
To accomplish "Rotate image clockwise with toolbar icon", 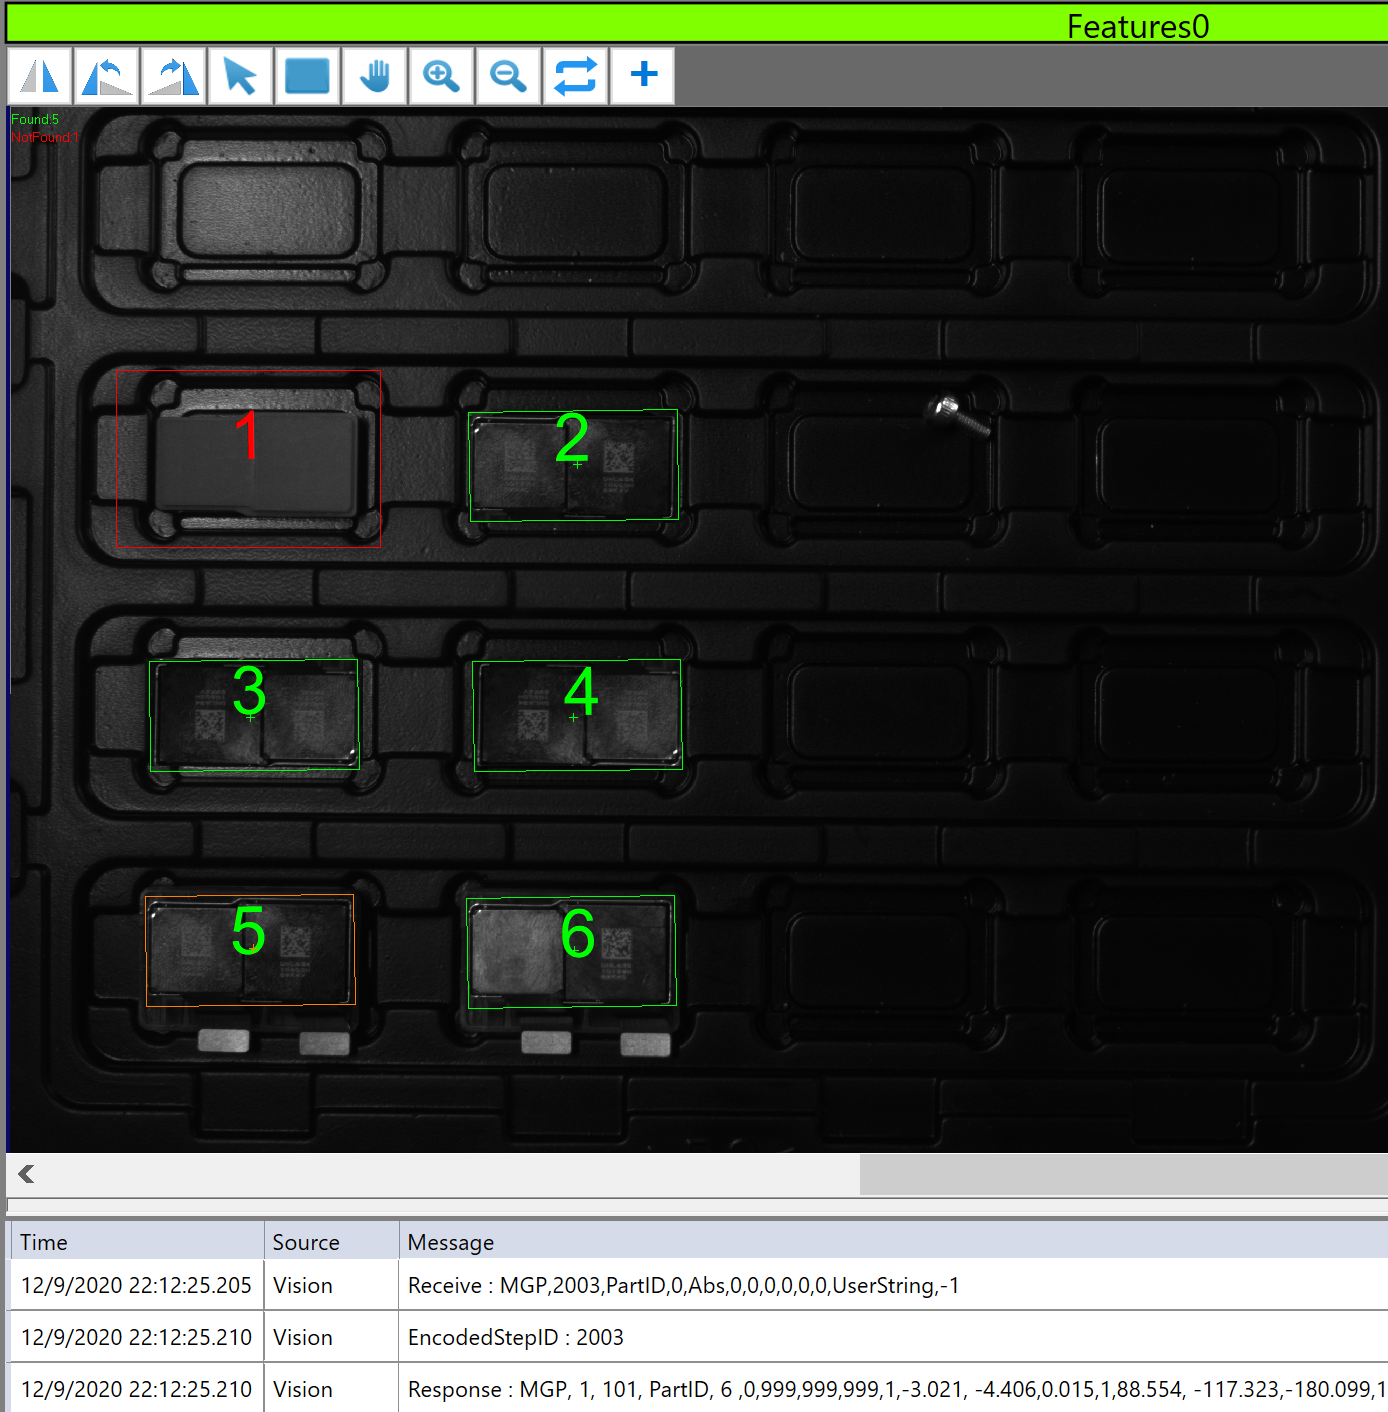I will pyautogui.click(x=174, y=76).
